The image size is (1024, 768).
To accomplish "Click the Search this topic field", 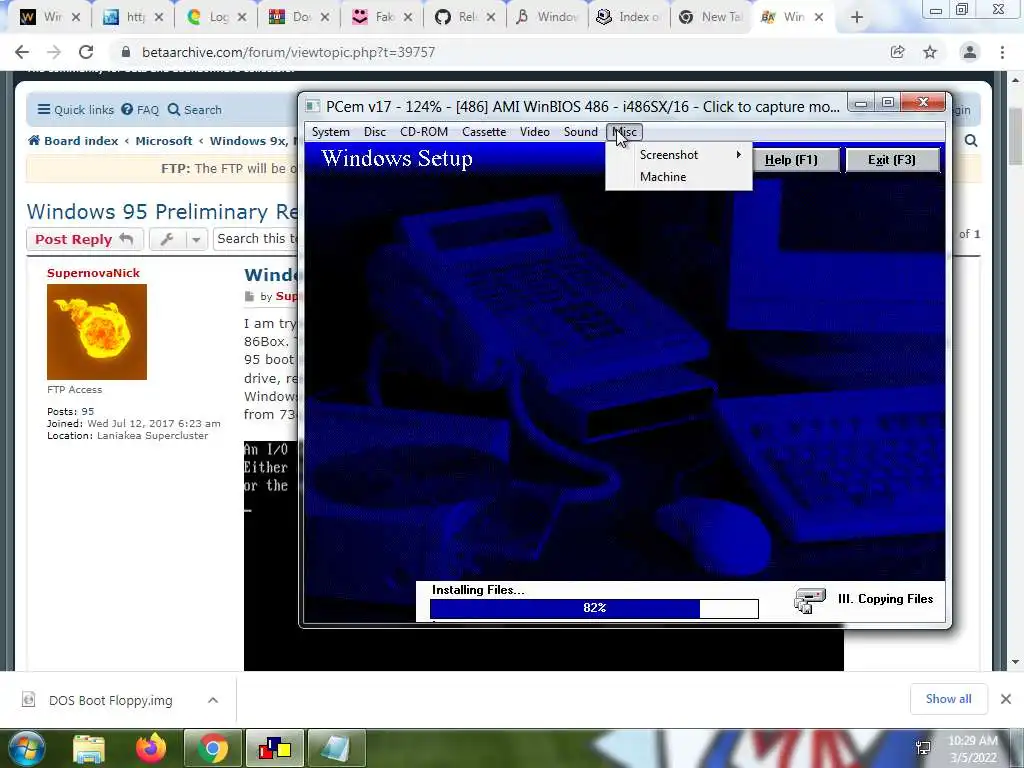I will [x=256, y=239].
